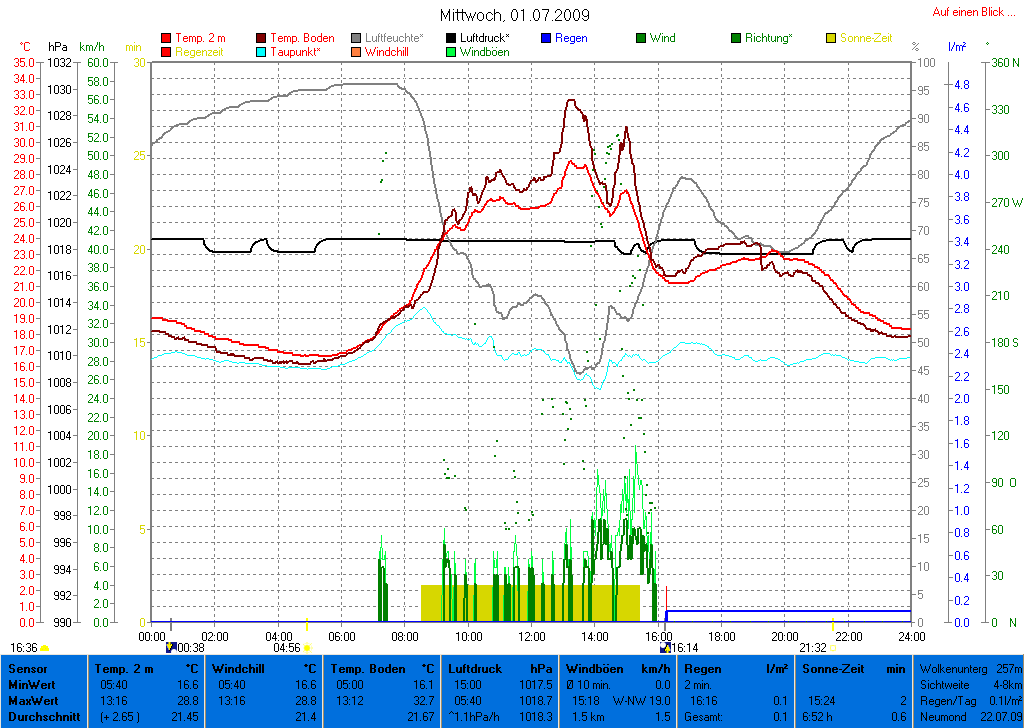The width and height of the screenshot is (1024, 728).
Task: Click the yellow Sonne-Zeit legend square
Action: tap(831, 38)
